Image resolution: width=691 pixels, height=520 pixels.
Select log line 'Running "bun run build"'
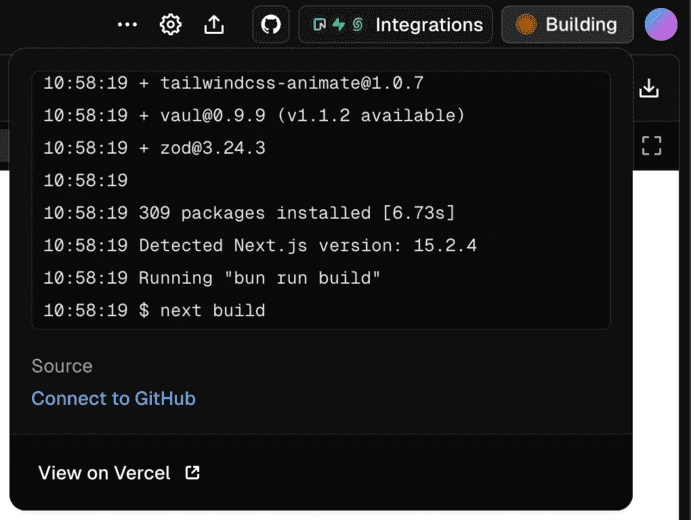point(212,278)
